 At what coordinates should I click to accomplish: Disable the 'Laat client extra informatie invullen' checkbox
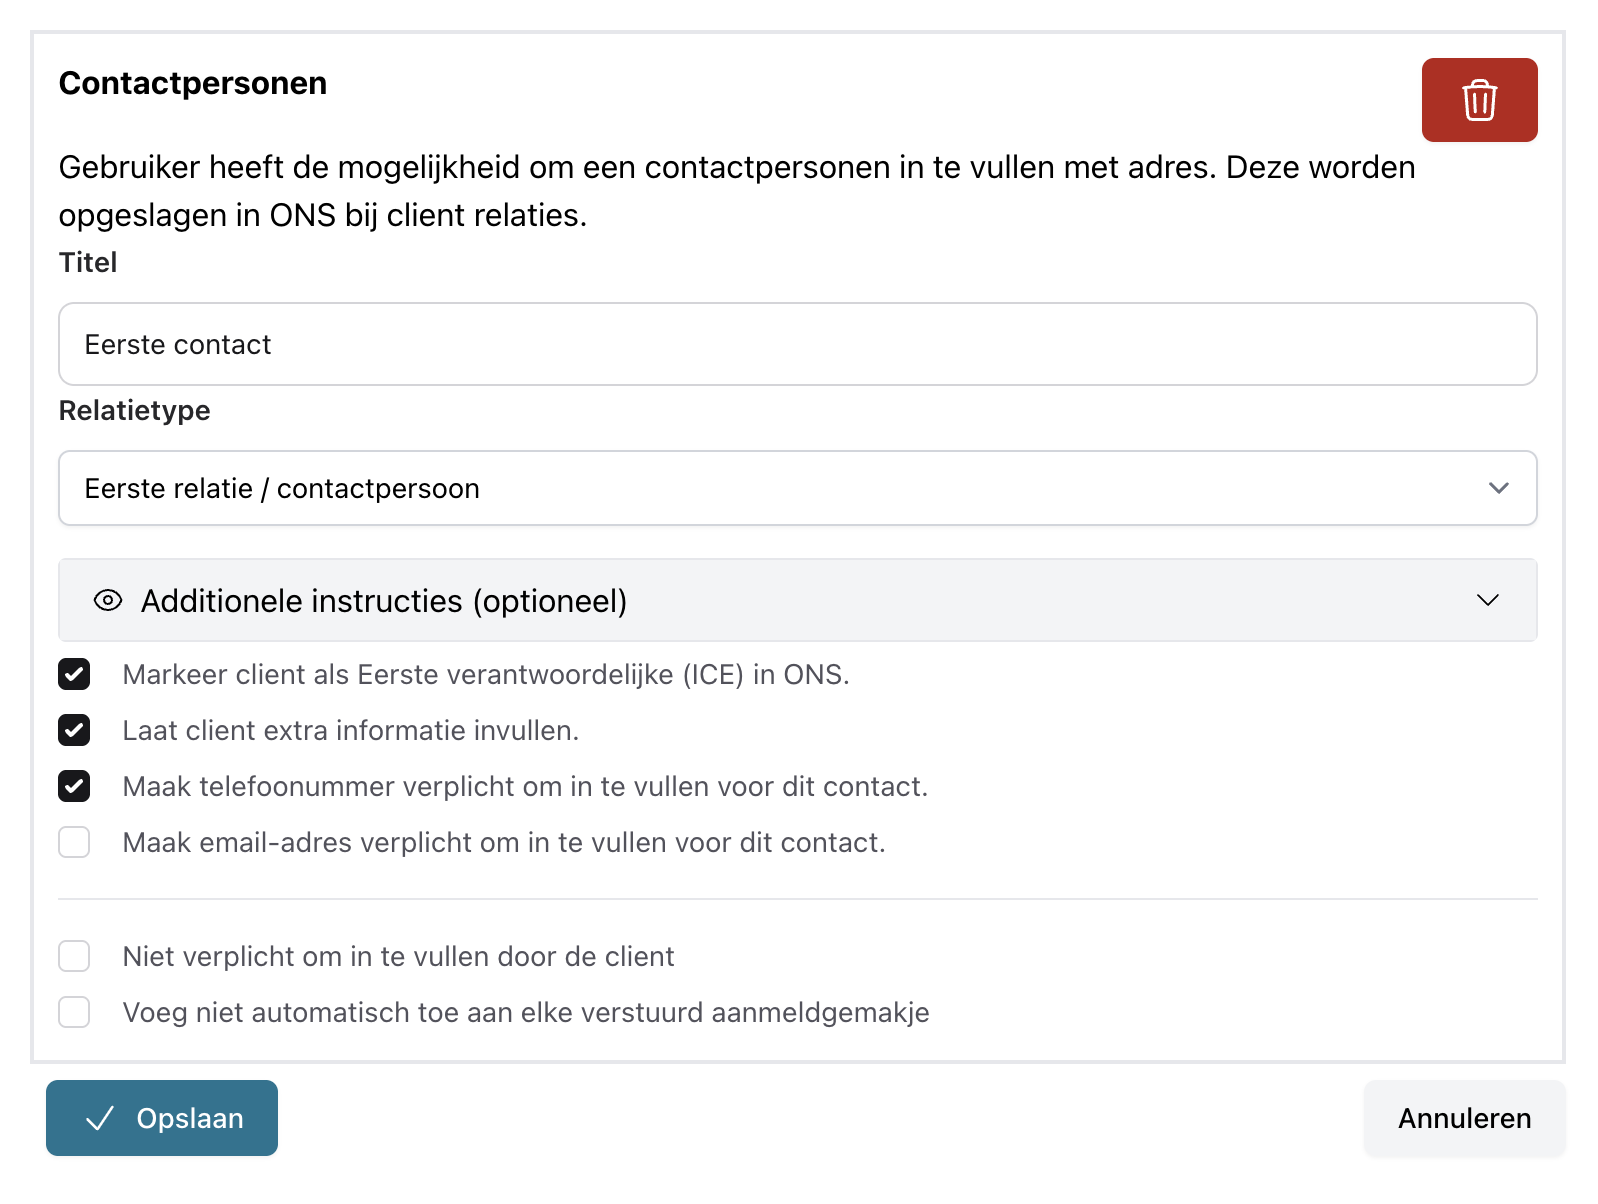[74, 730]
